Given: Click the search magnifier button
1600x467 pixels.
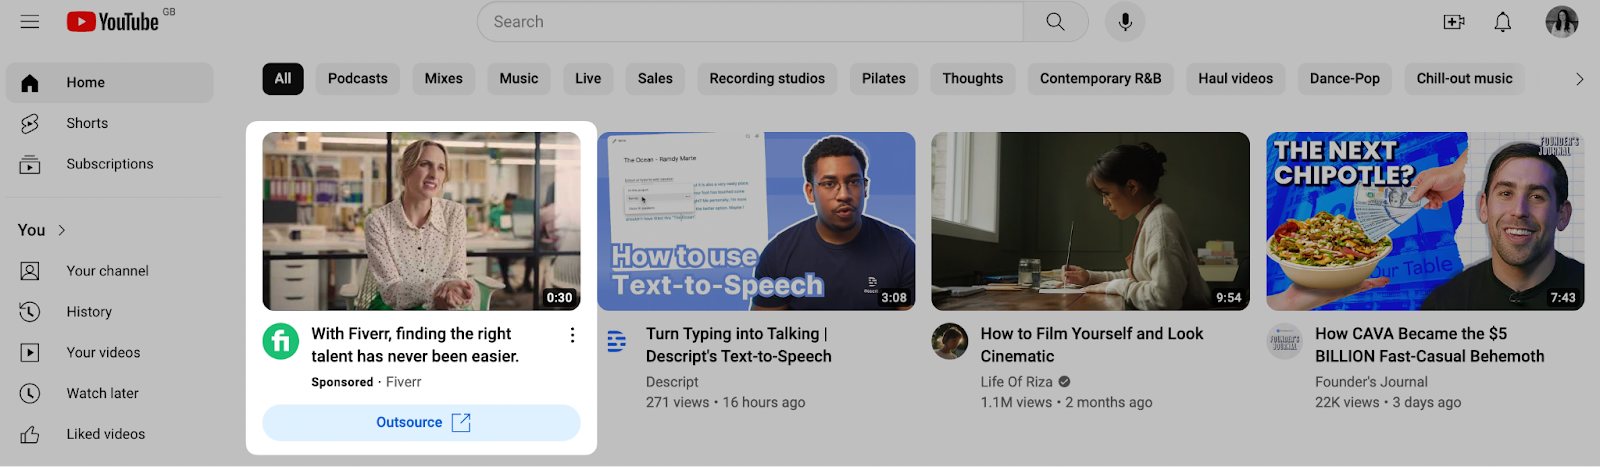Looking at the screenshot, I should tap(1055, 22).
